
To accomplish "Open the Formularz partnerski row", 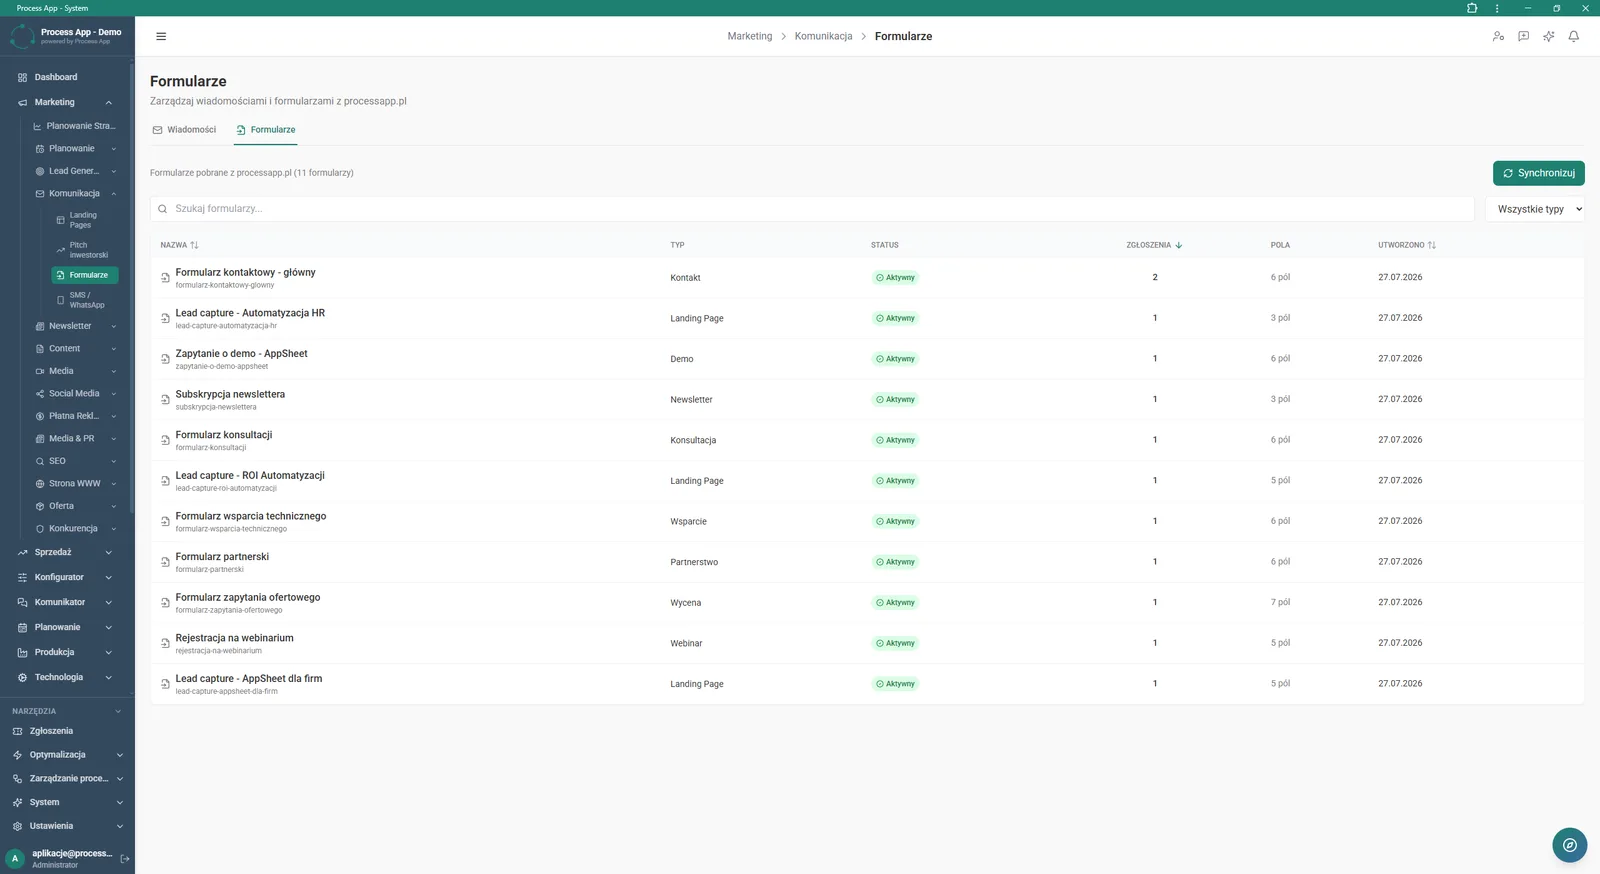I will 867,562.
